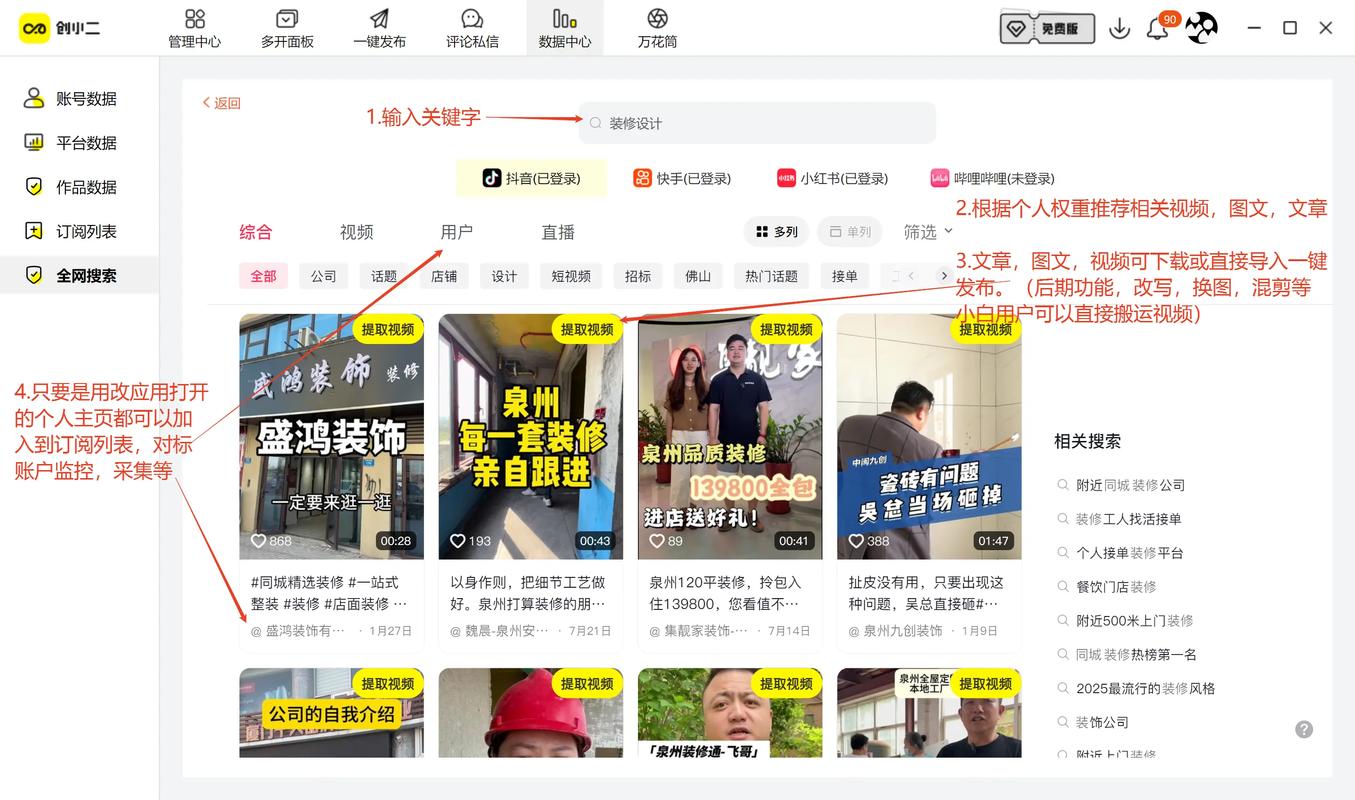The width and height of the screenshot is (1355, 800).
Task: Open notifications bell with 90 badge
Action: tap(1158, 28)
